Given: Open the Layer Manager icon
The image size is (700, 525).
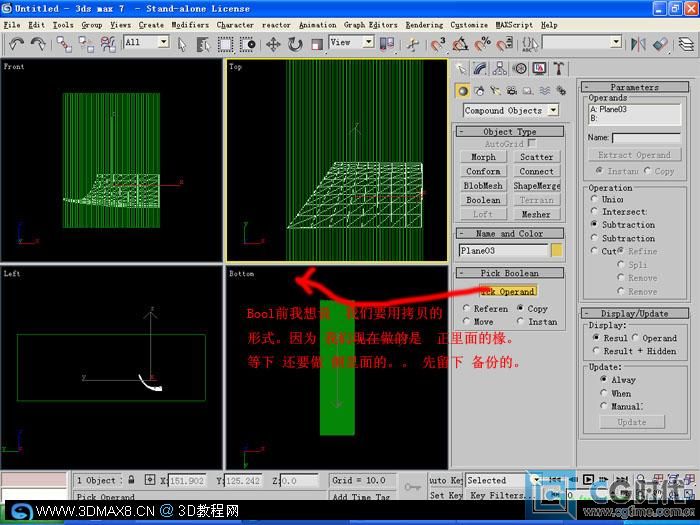Looking at the screenshot, I should coord(686,44).
